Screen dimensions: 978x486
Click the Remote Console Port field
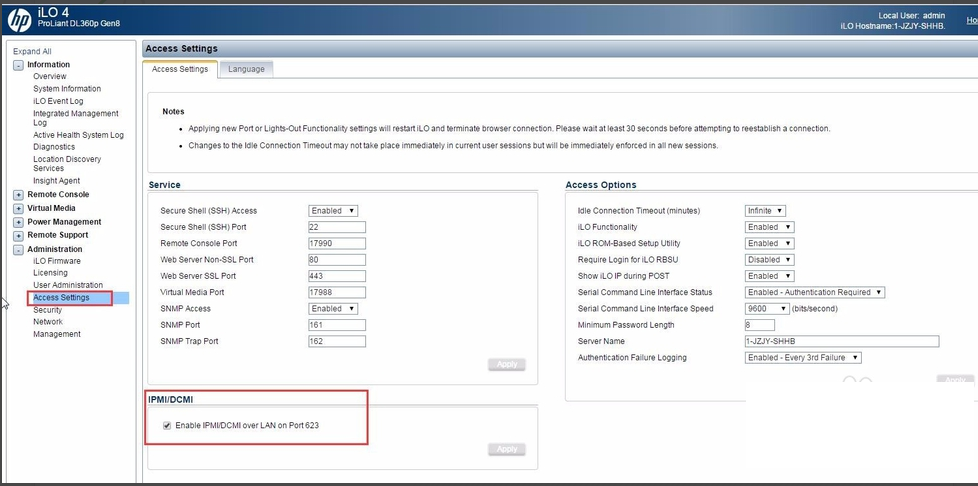pyautogui.click(x=337, y=243)
